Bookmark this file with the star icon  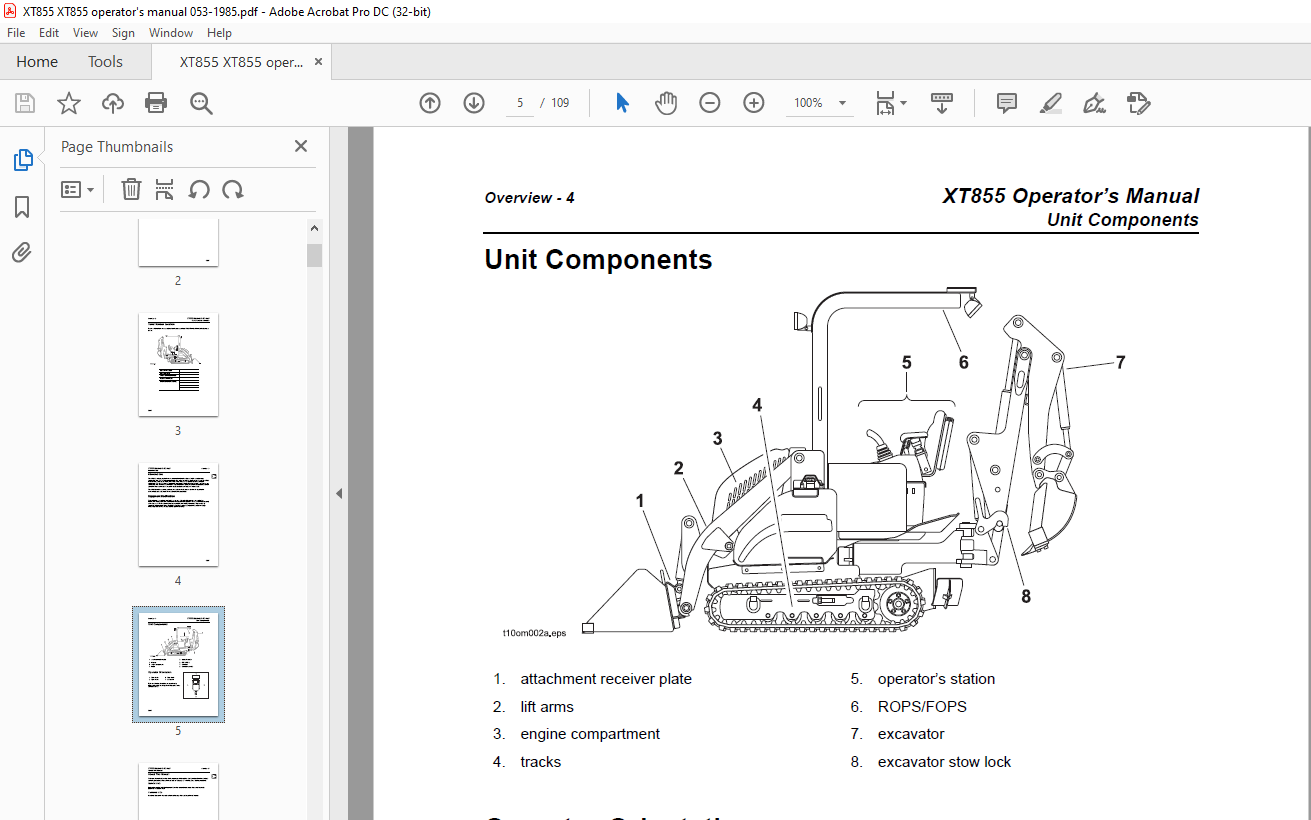tap(69, 103)
